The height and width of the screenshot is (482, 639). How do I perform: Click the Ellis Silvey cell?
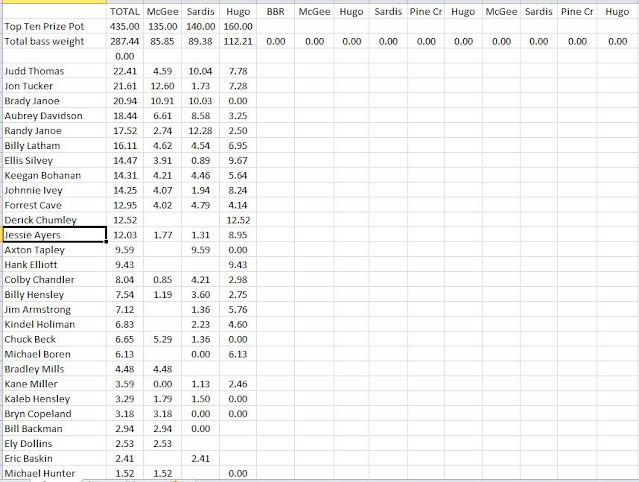[55, 160]
